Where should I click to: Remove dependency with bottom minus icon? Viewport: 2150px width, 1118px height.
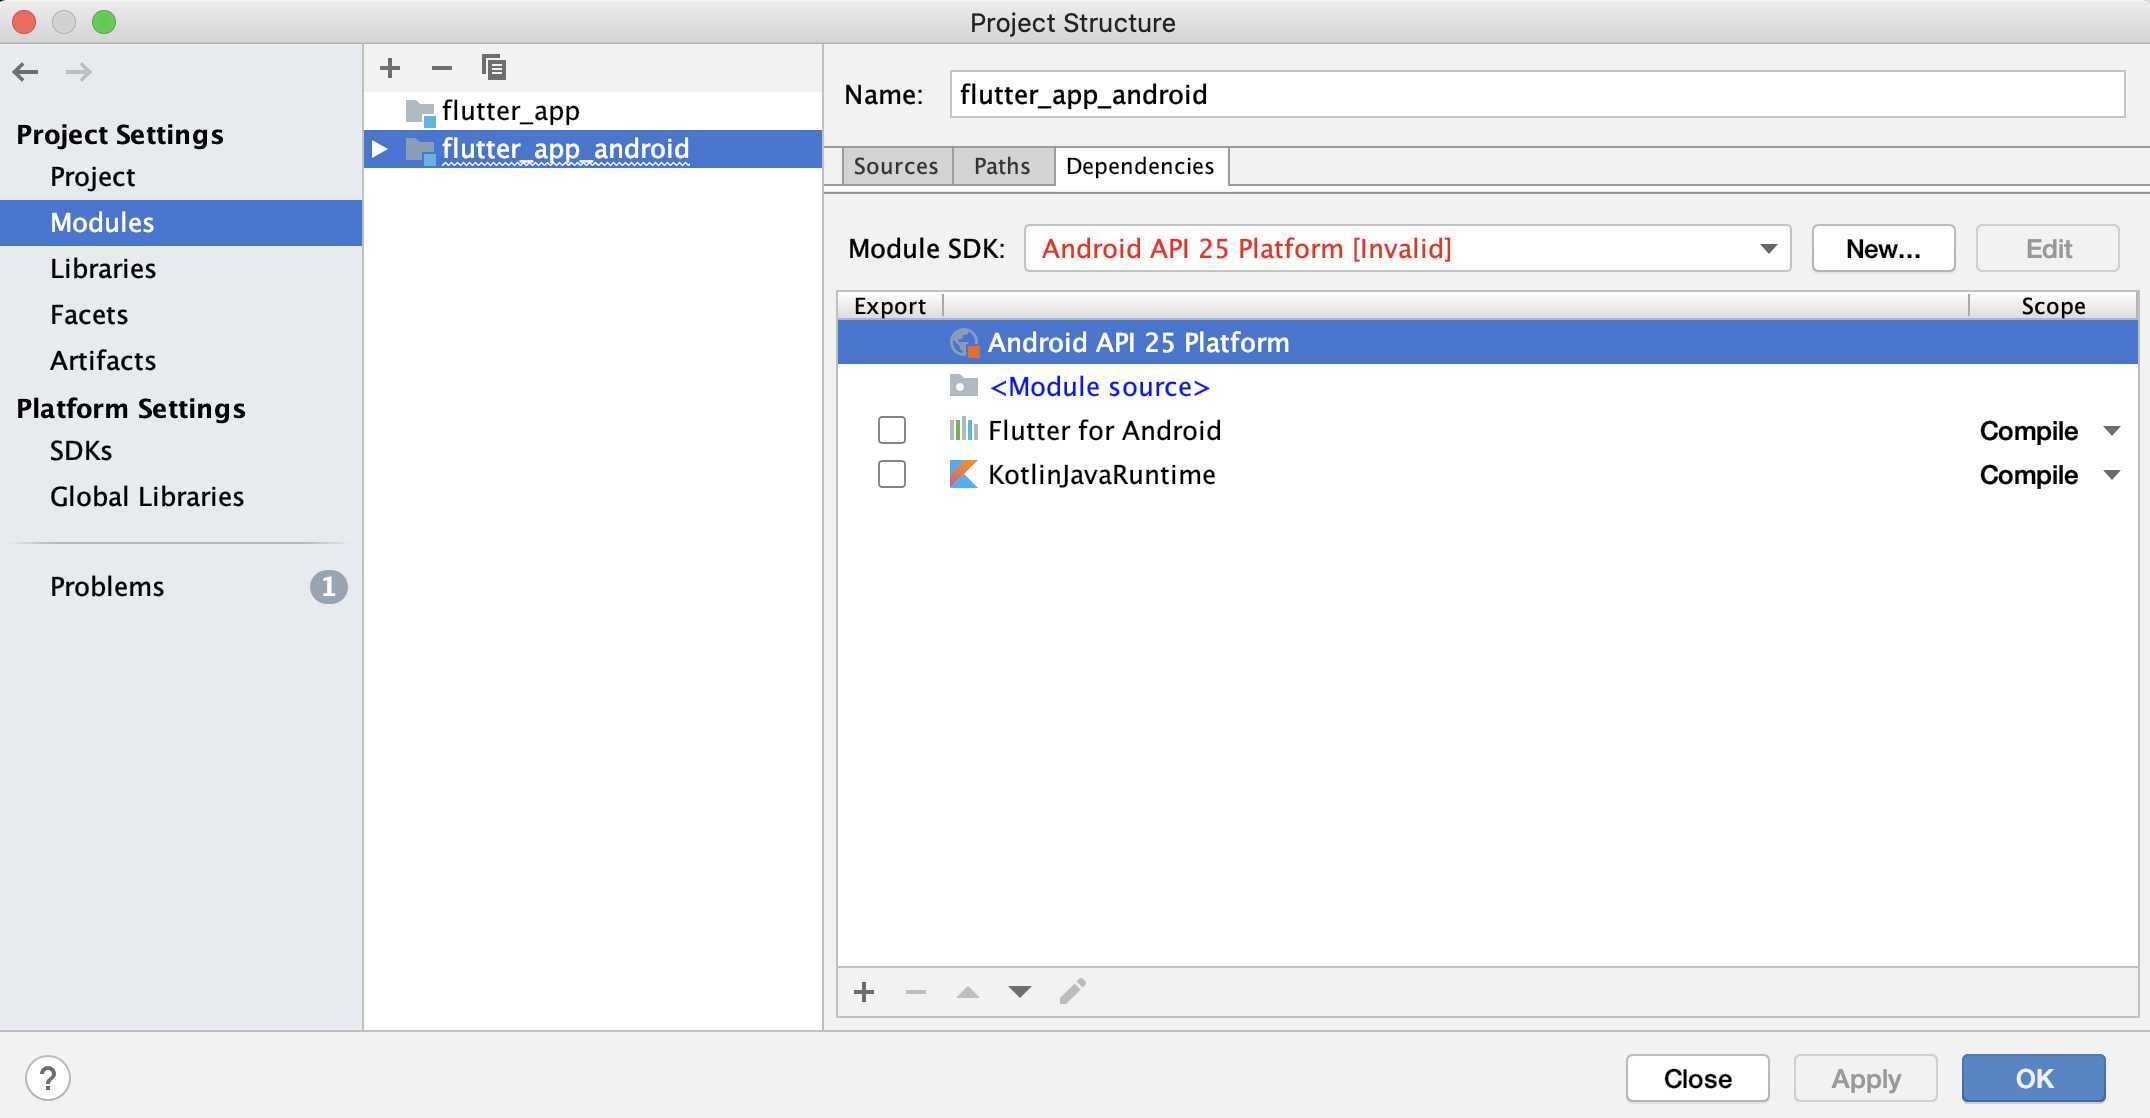pos(916,992)
